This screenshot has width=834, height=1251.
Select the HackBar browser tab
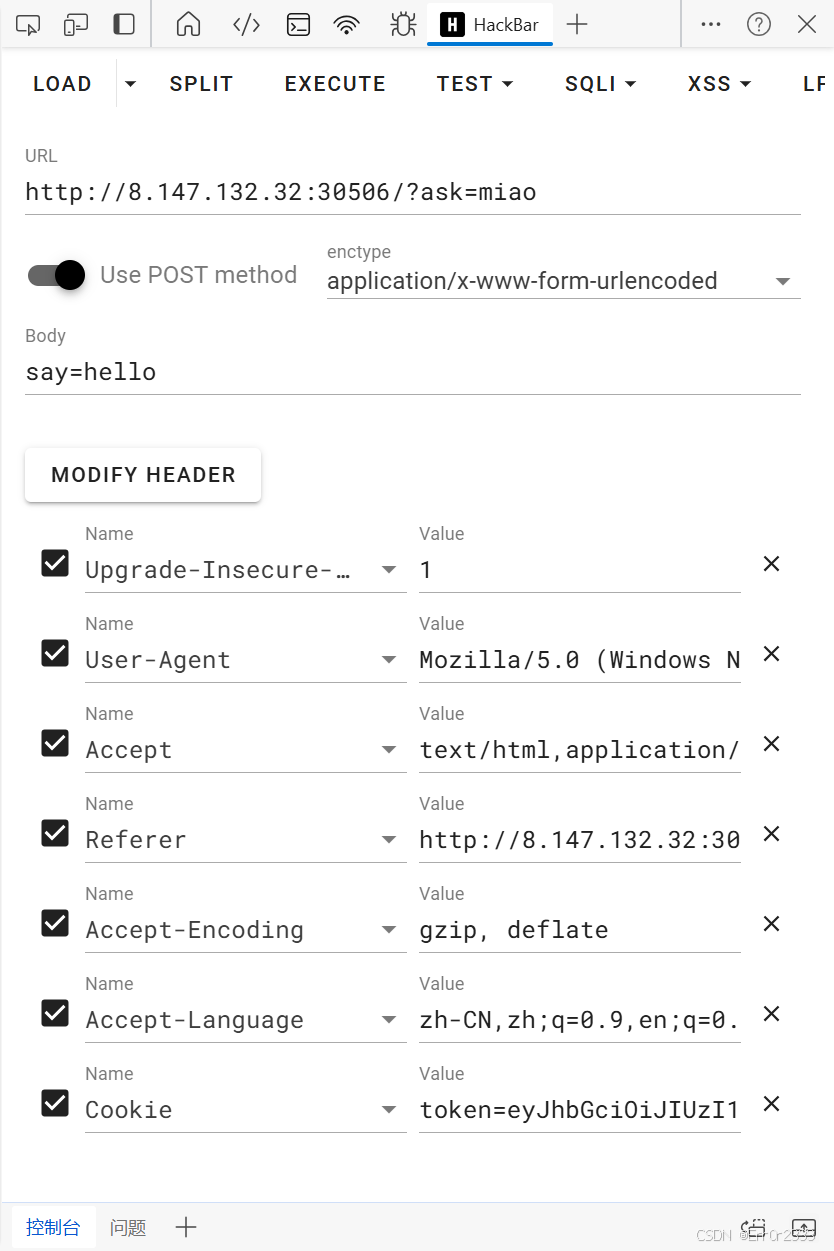pyautogui.click(x=489, y=23)
